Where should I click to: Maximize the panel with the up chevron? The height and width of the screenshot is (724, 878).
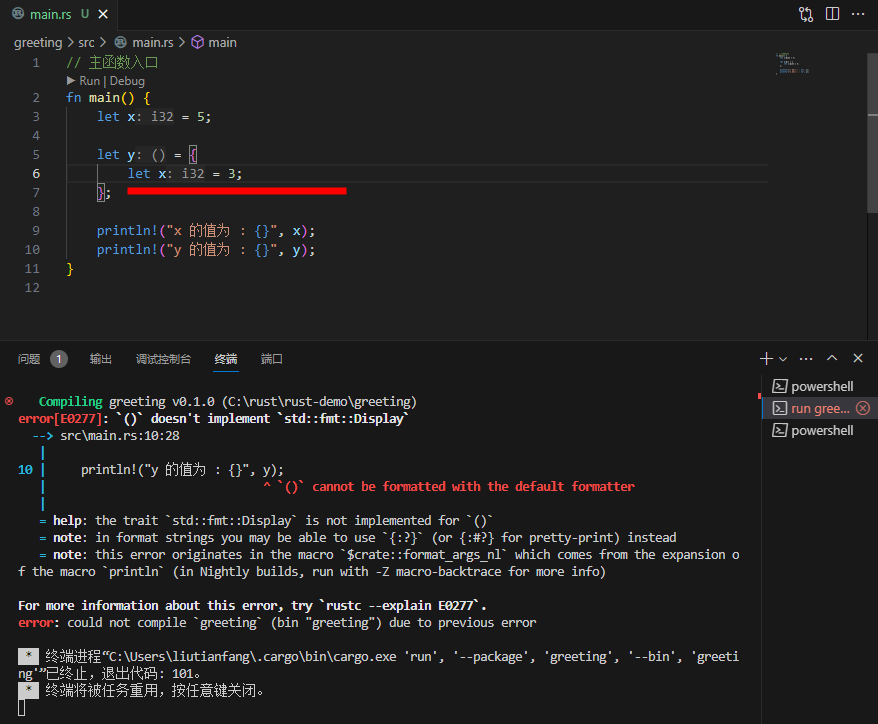pyautogui.click(x=832, y=358)
